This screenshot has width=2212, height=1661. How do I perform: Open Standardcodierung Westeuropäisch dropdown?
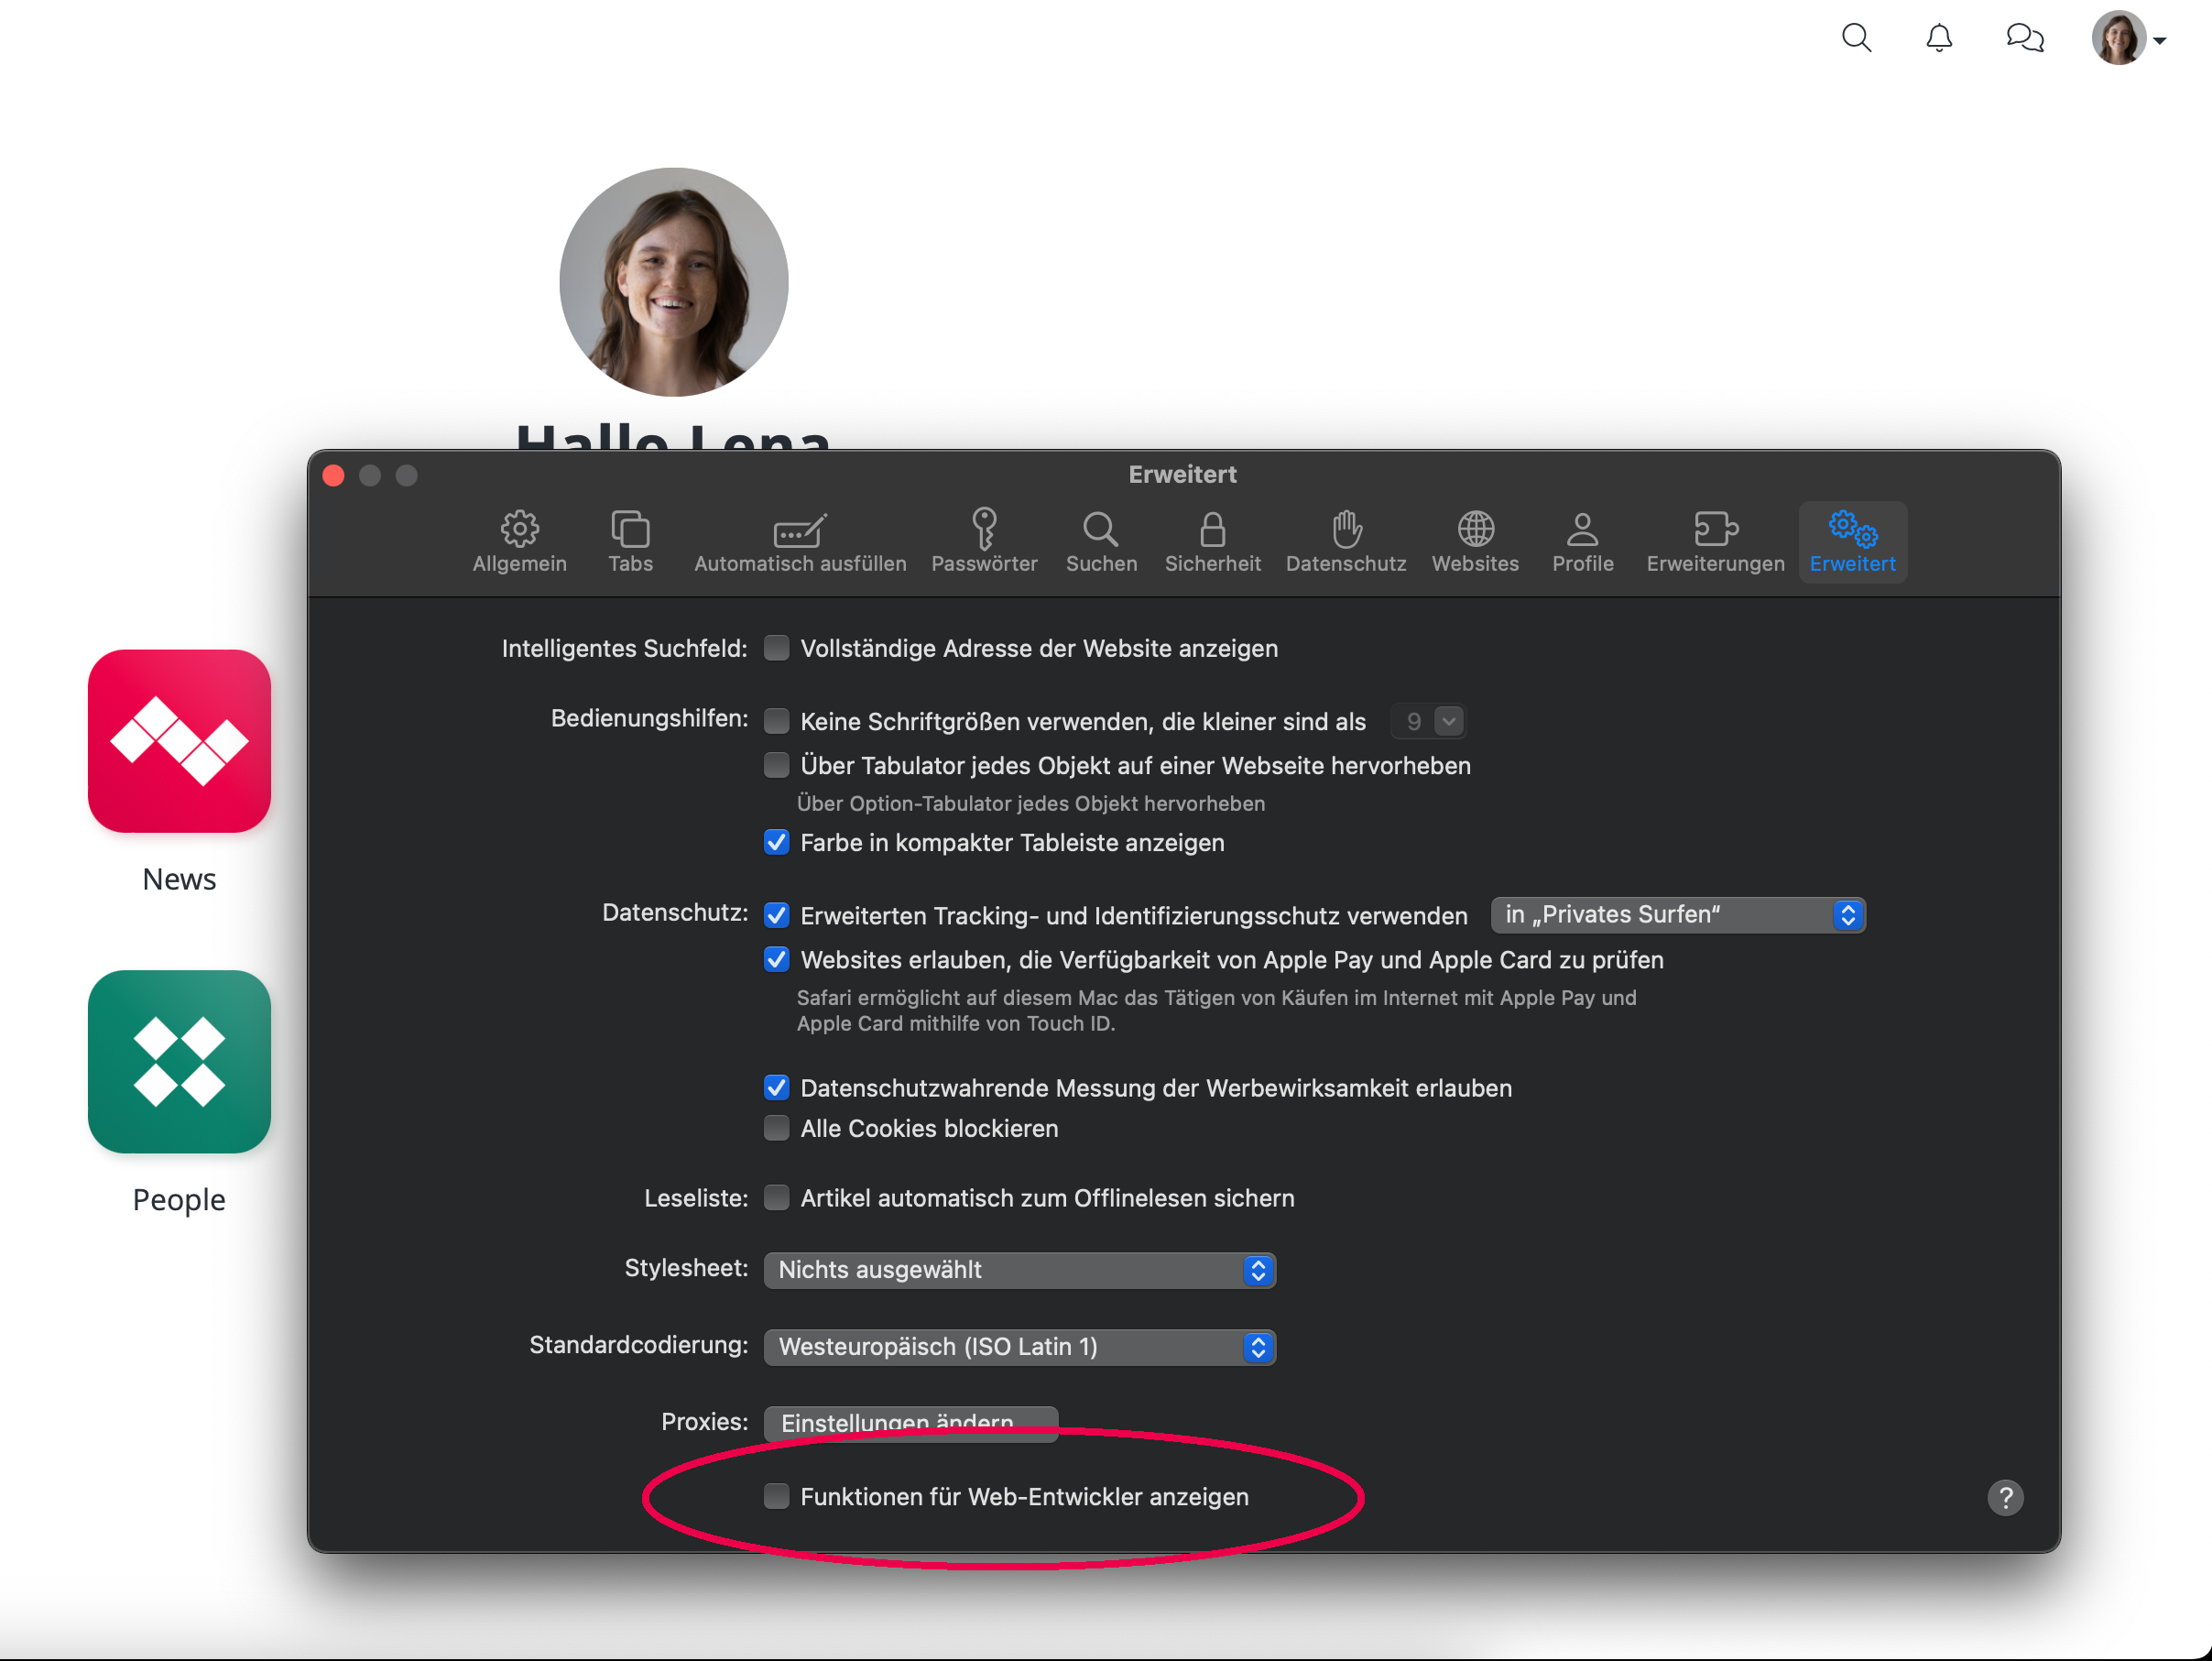pos(1019,1347)
